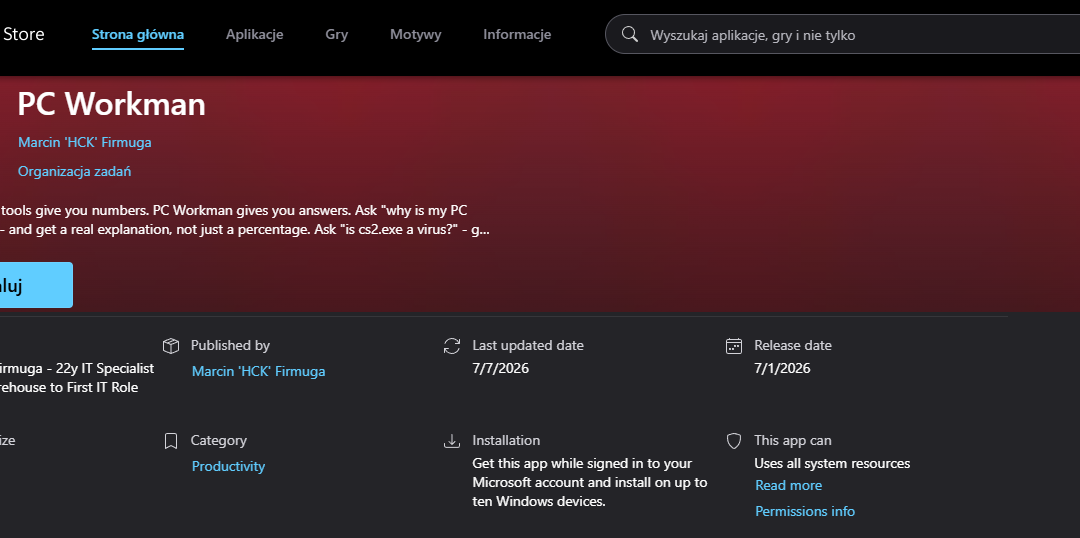Open the Organizacja zadań category link
This screenshot has height=538, width=1080.
pyautogui.click(x=74, y=172)
